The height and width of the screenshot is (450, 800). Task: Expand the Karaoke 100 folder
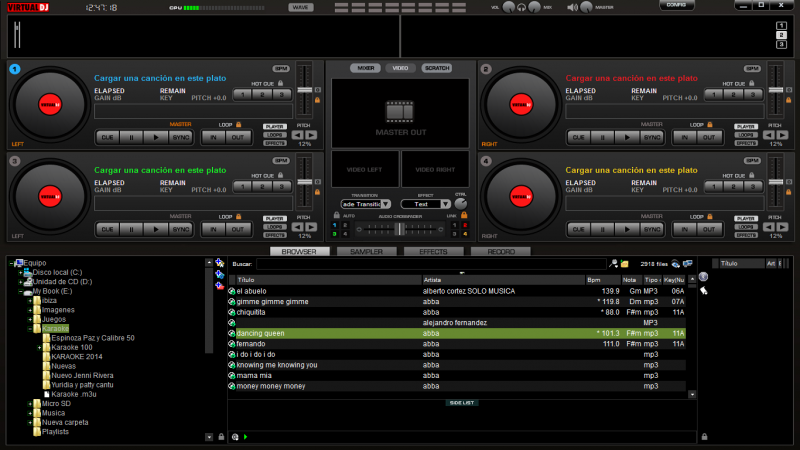(39, 347)
